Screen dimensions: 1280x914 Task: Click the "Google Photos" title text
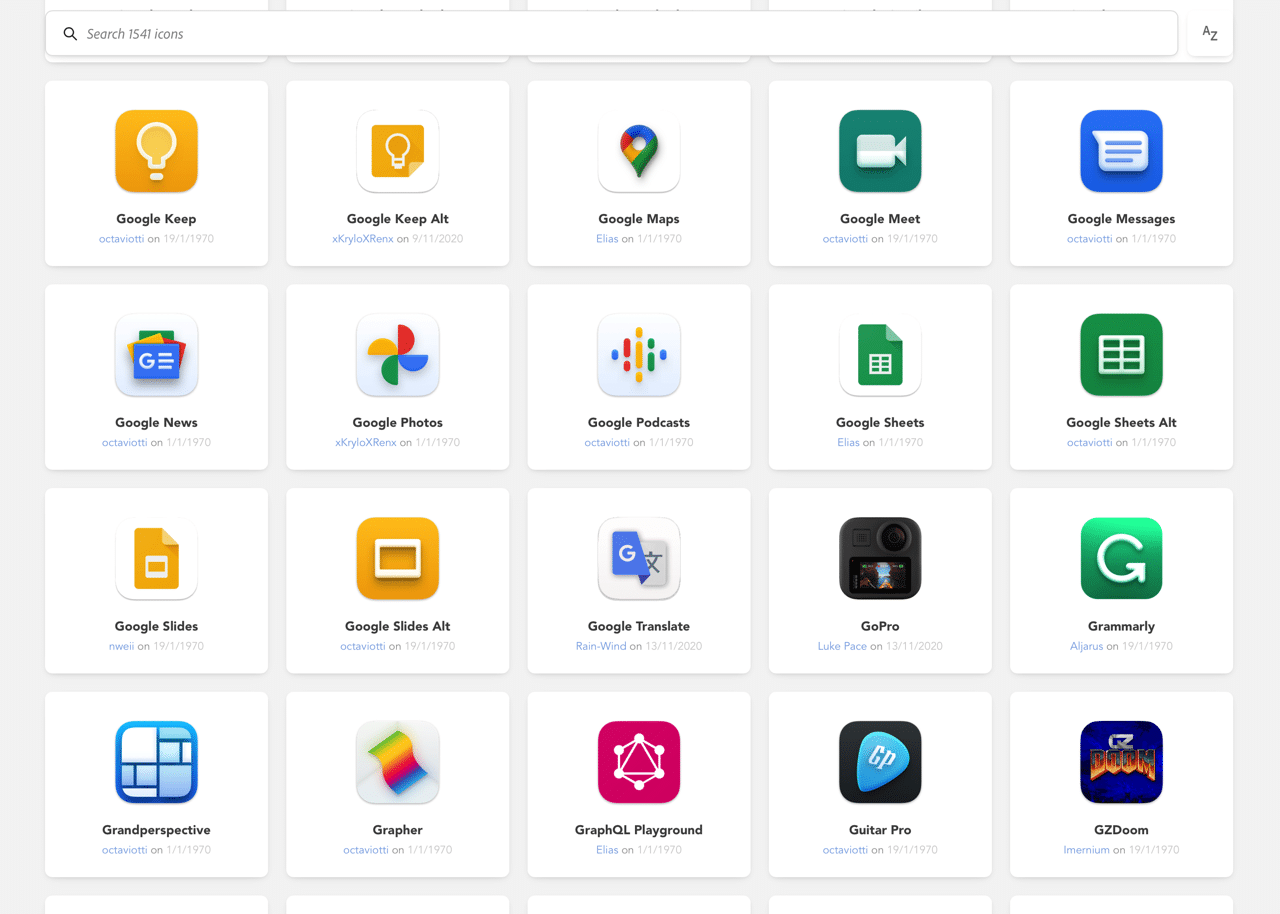(398, 422)
